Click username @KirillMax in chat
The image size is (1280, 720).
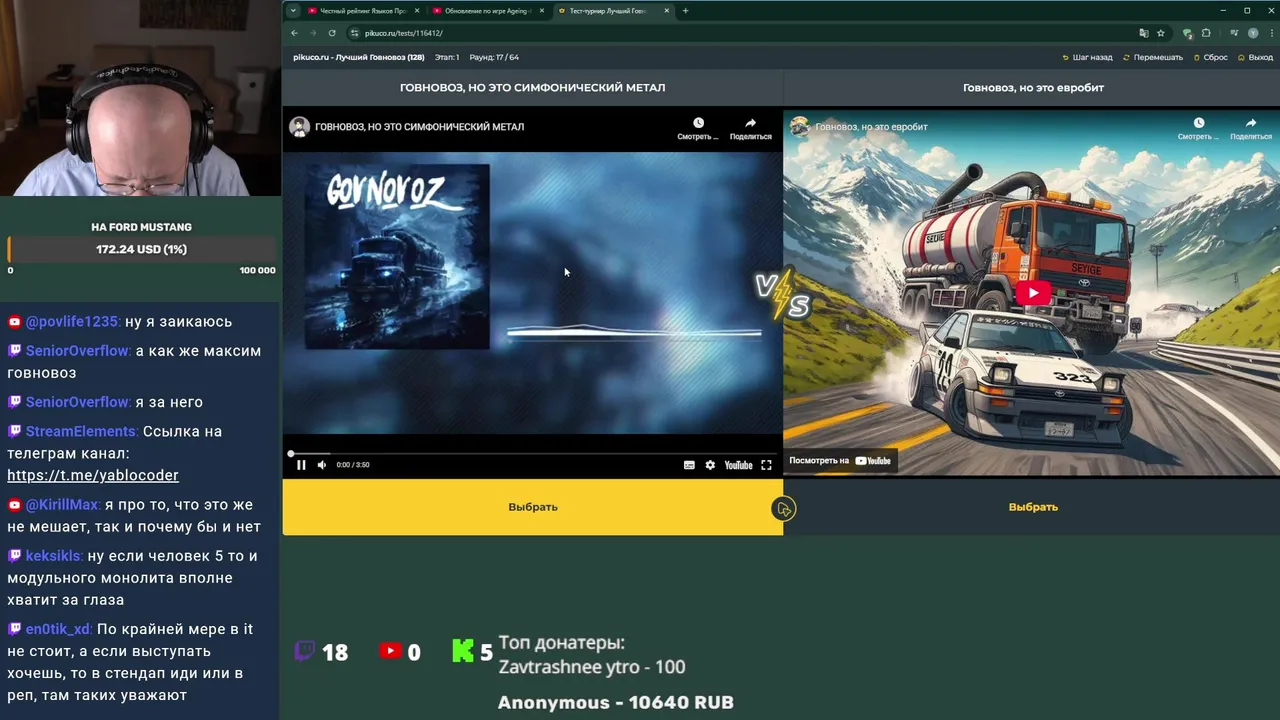point(62,504)
